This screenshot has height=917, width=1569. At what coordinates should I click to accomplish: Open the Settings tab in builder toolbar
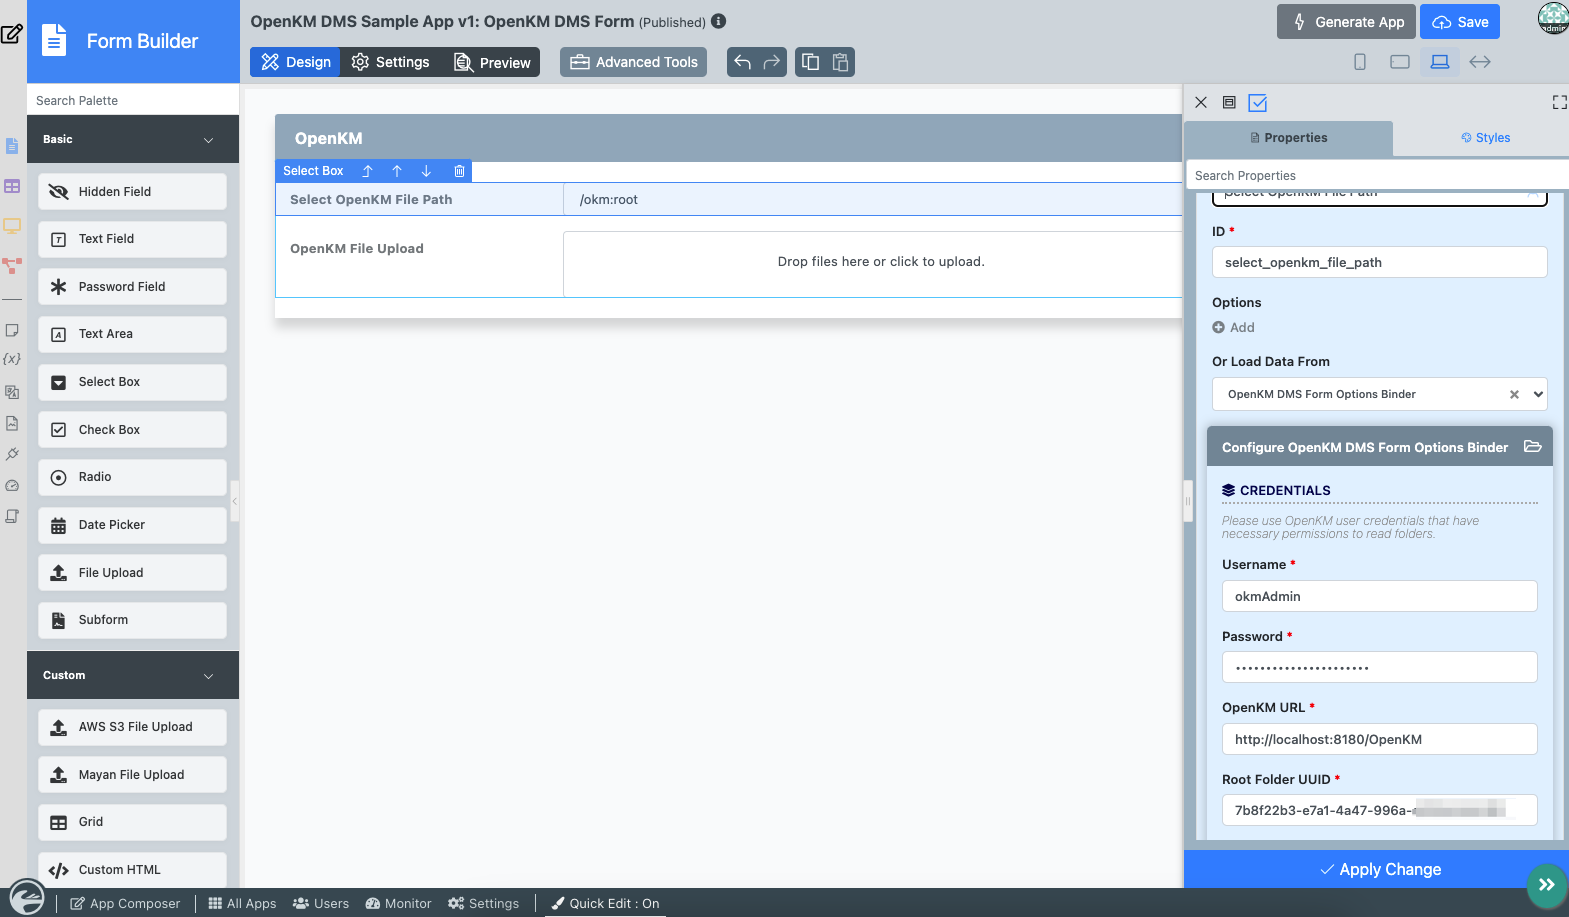point(390,62)
